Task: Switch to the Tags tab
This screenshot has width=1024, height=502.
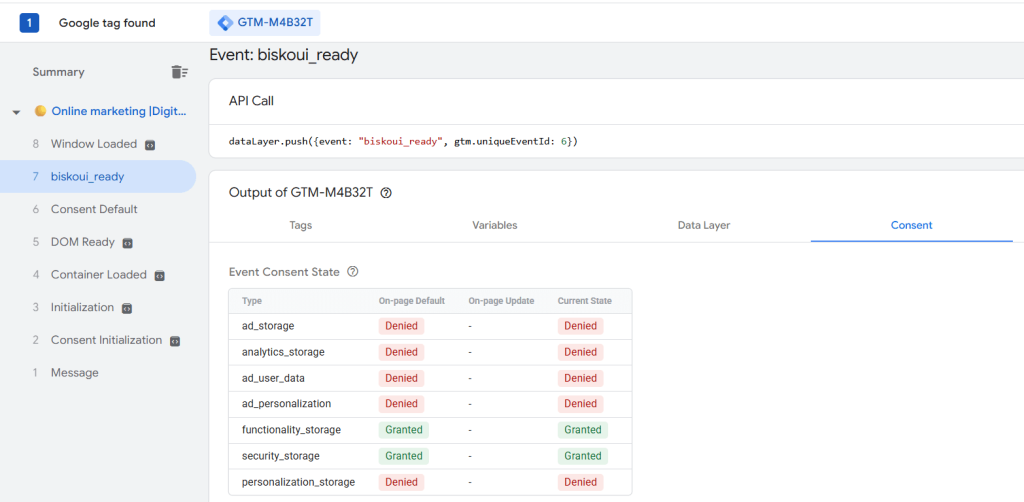Action: click(300, 225)
